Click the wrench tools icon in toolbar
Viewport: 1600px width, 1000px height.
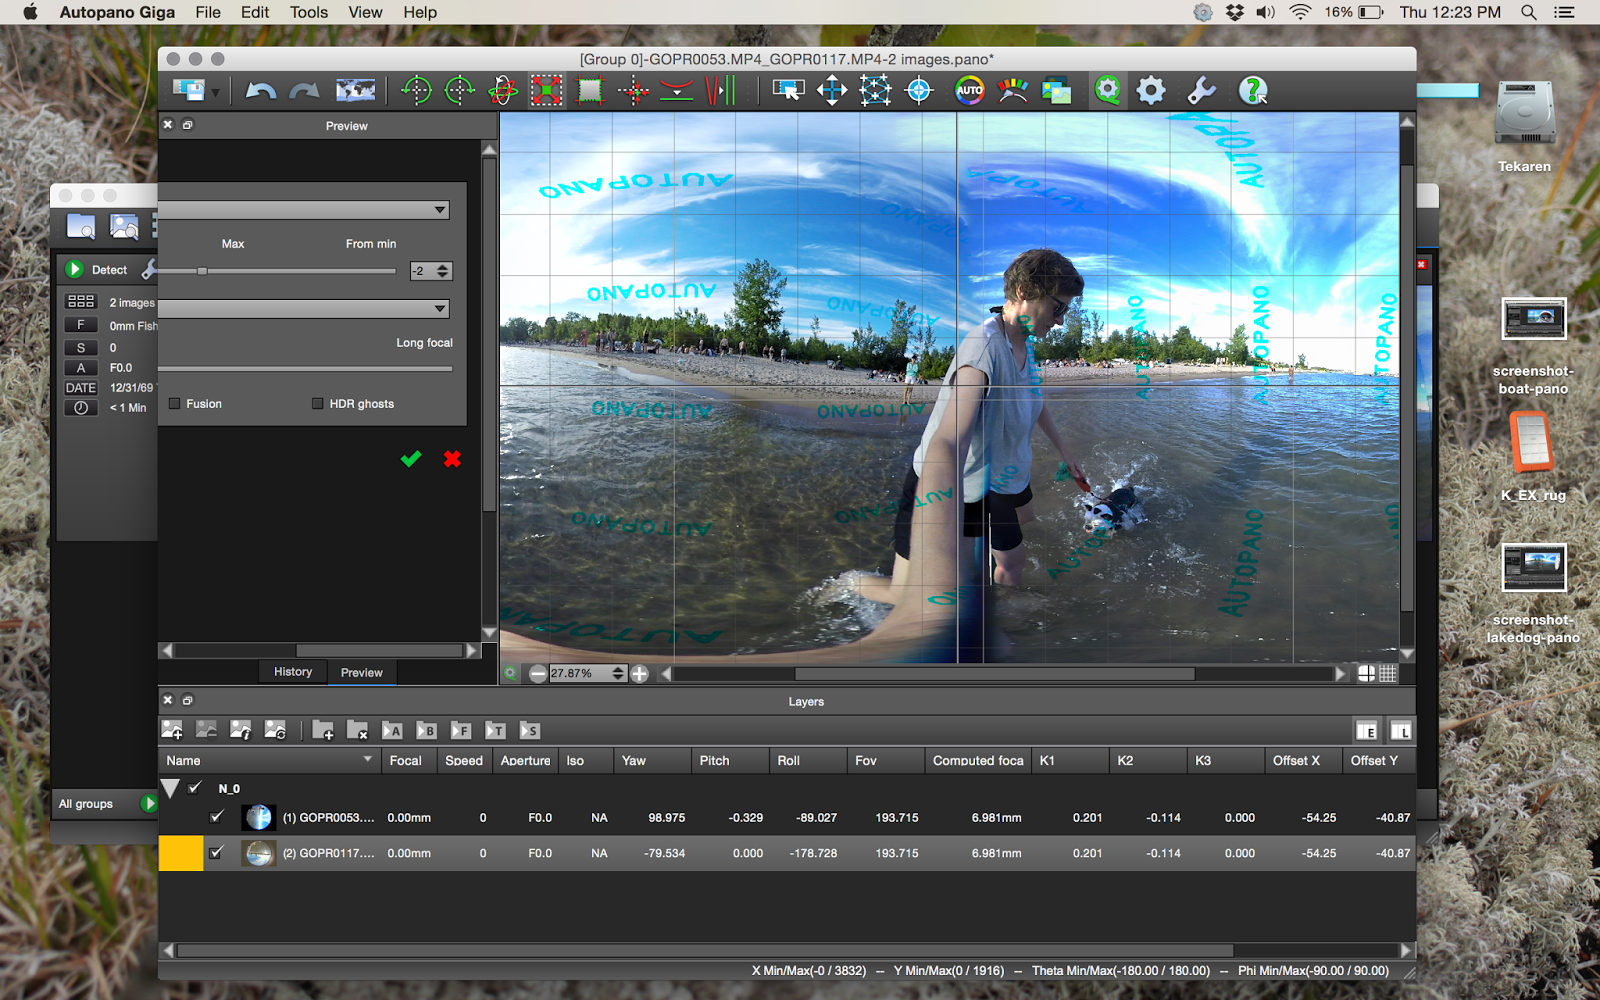coord(1201,91)
